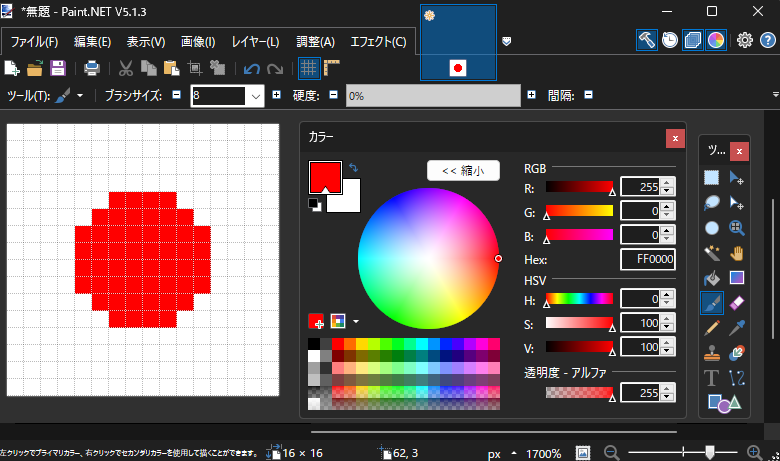Select the Text tool
Viewport: 780px width, 461px height.
pyautogui.click(x=711, y=377)
